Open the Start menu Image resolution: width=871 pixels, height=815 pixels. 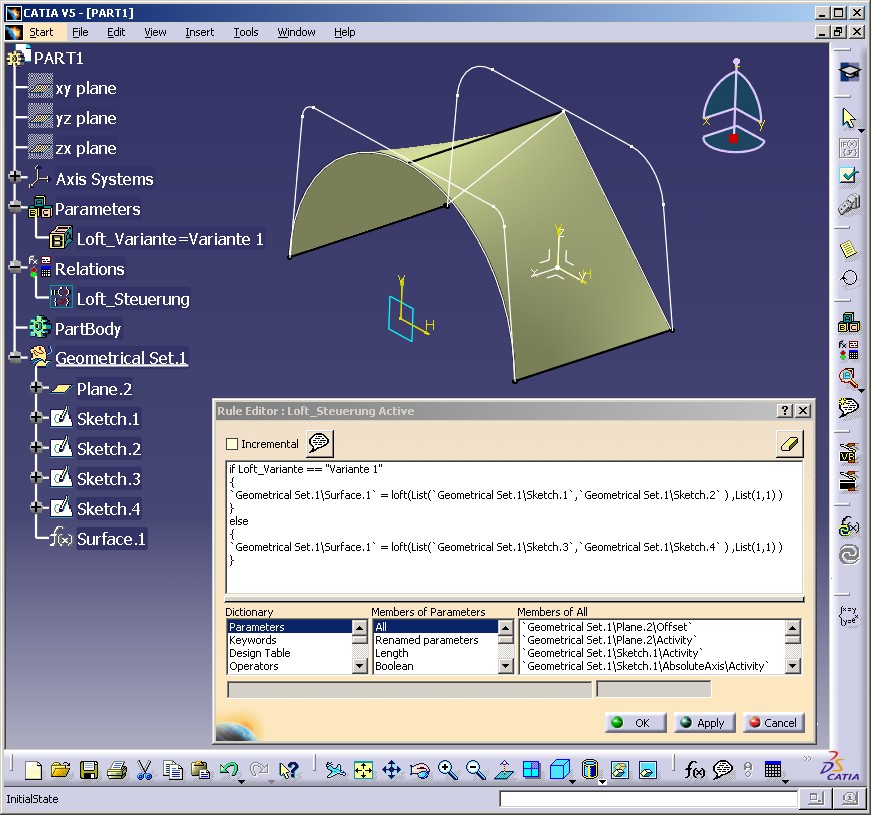point(41,32)
